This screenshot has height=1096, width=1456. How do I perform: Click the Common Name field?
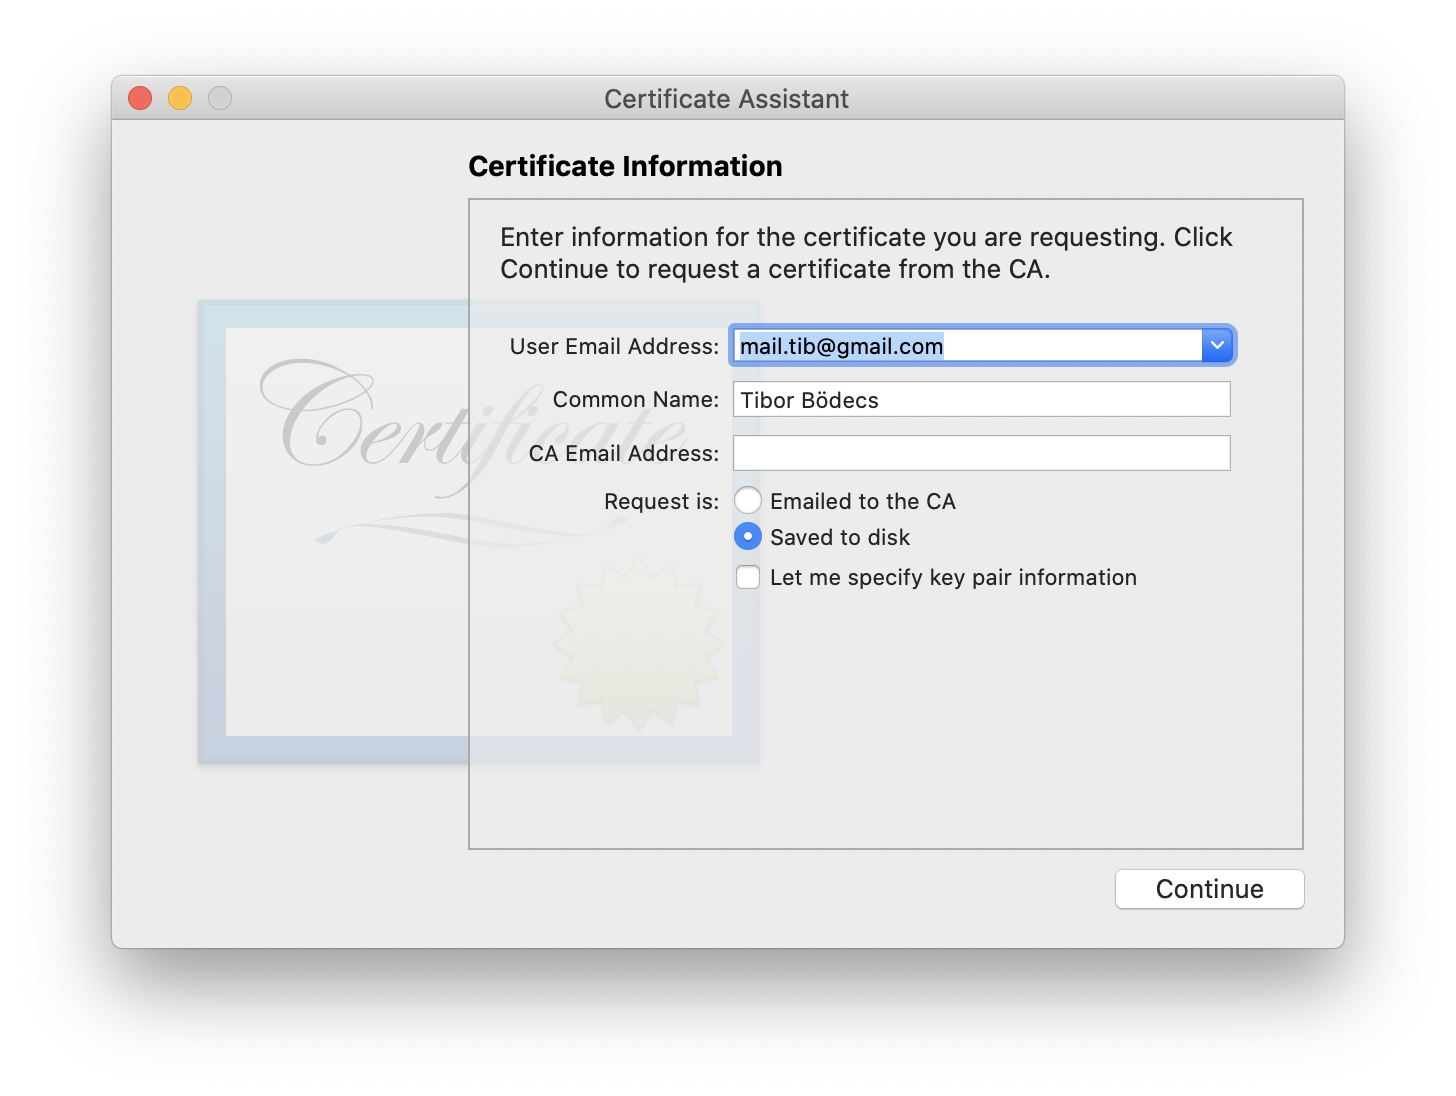click(982, 399)
